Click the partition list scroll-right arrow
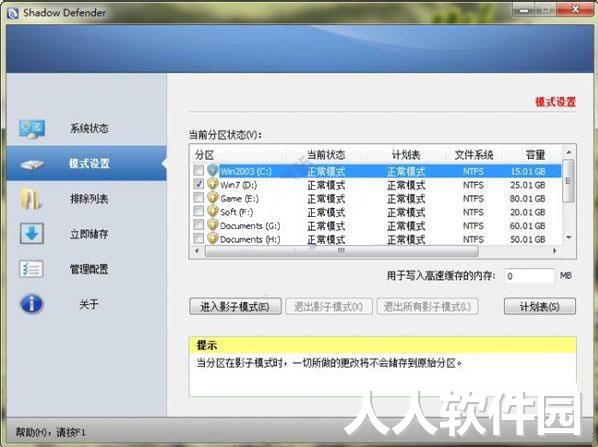 [555, 251]
